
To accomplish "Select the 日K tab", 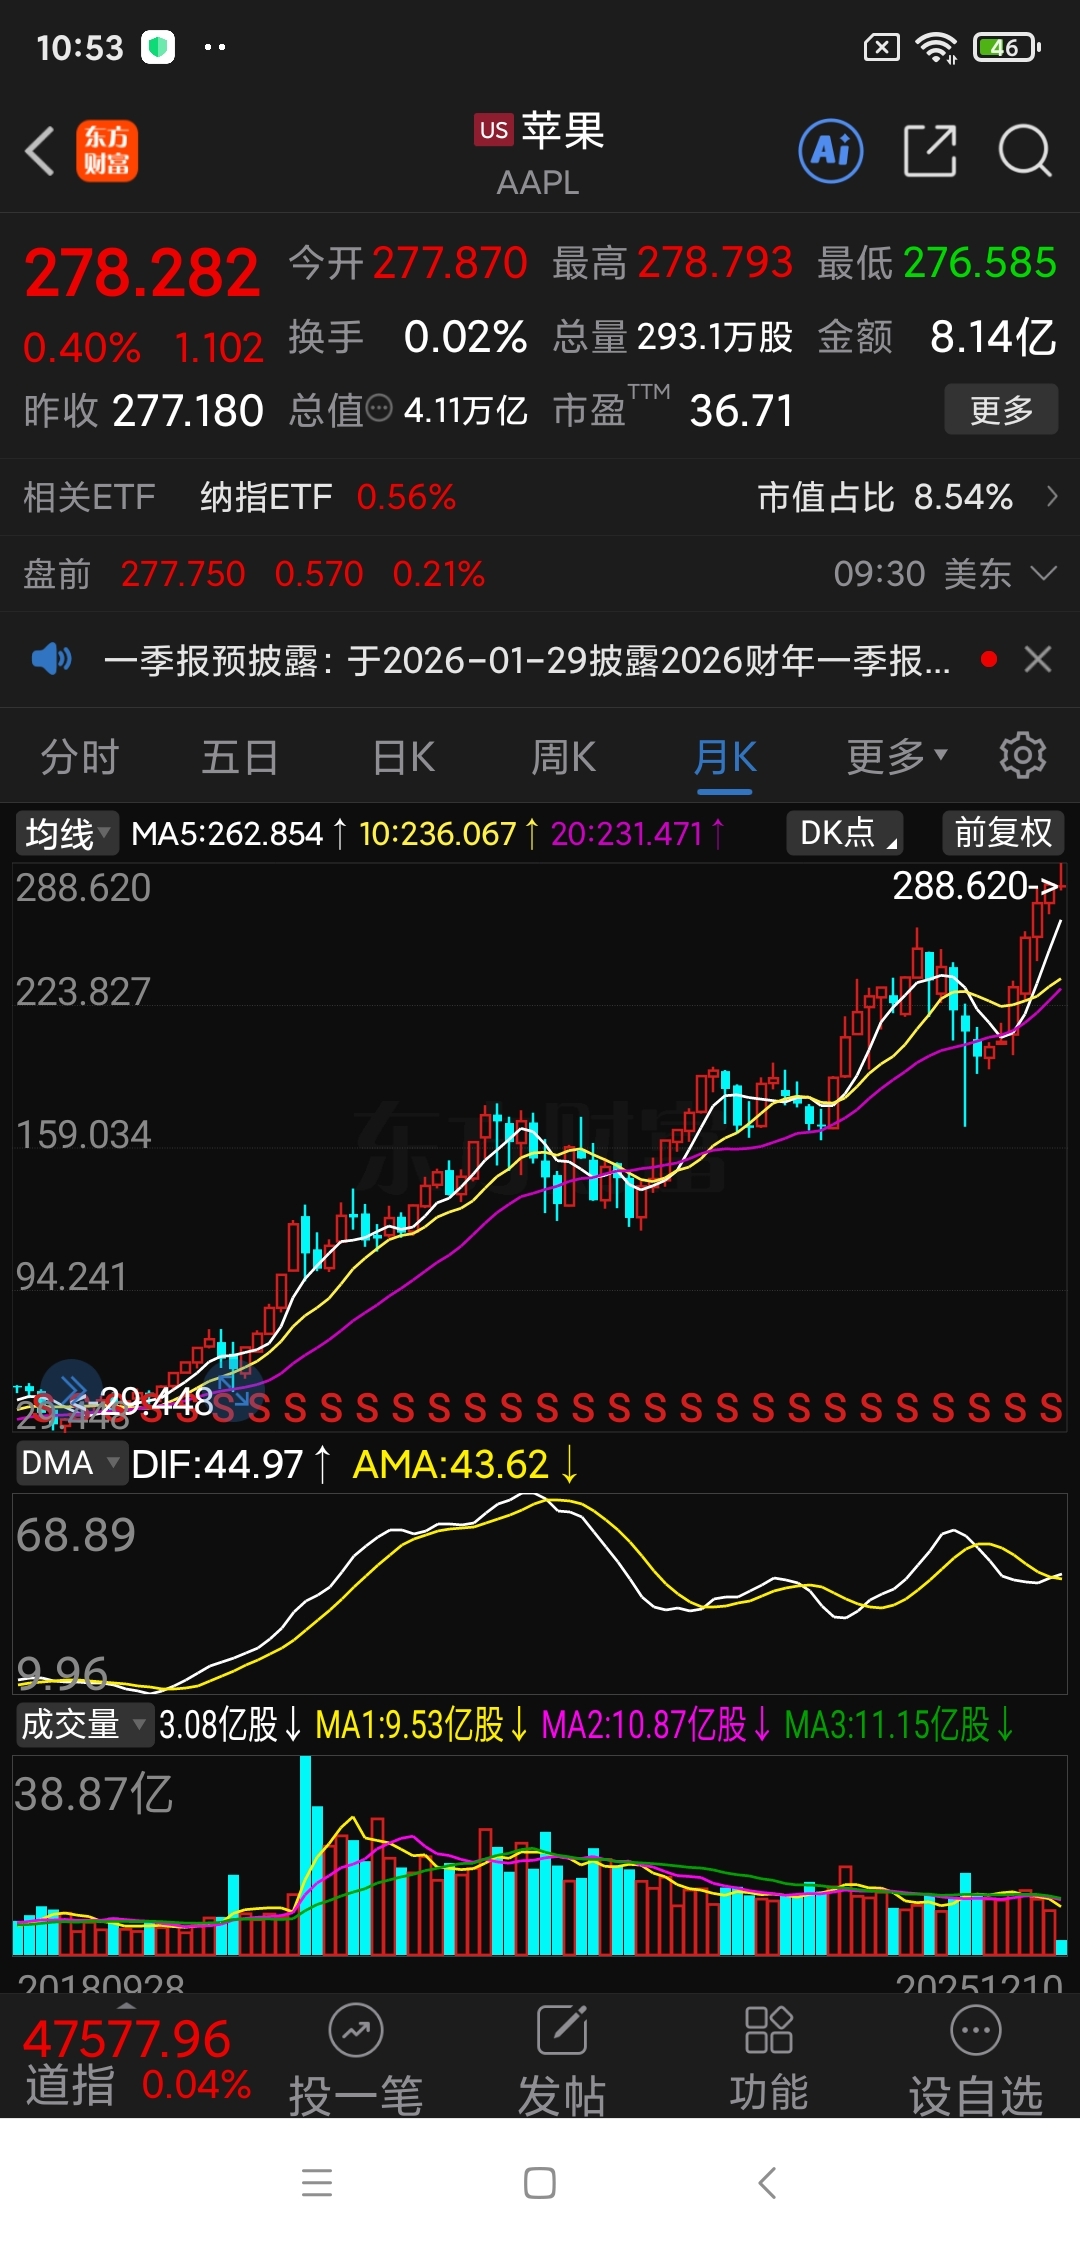I will tap(403, 757).
